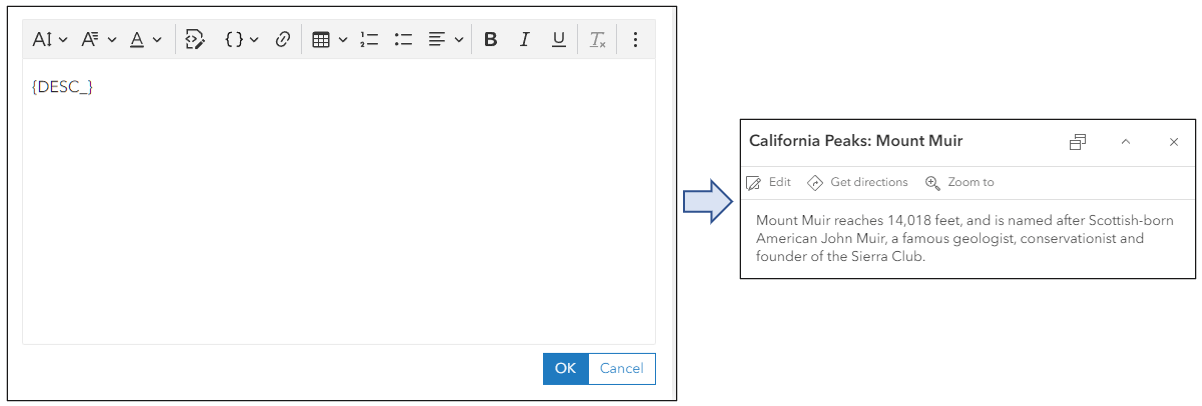The image size is (1202, 406).
Task: Open the font color picker
Action: (145, 40)
